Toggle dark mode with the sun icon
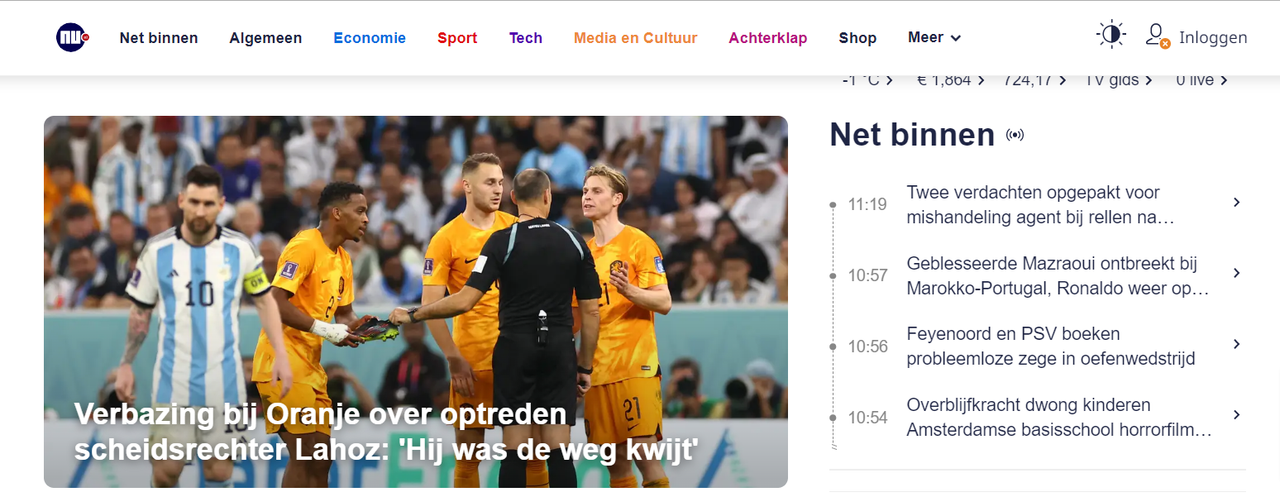This screenshot has width=1280, height=502. [x=1111, y=35]
